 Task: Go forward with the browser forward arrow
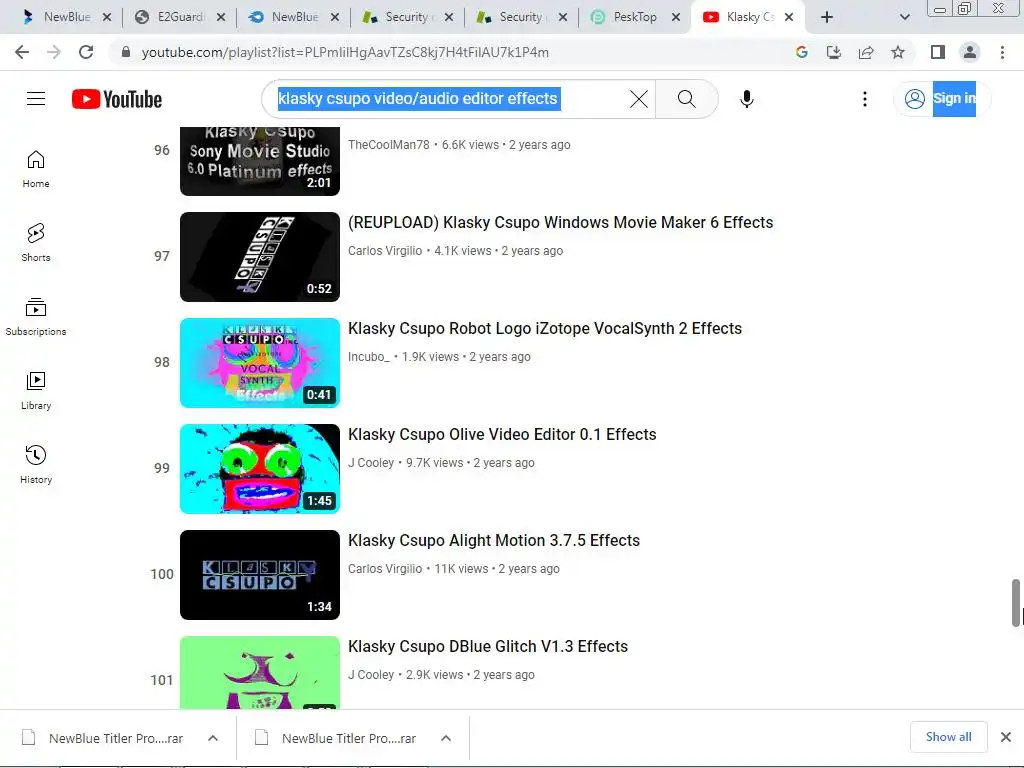coord(54,52)
